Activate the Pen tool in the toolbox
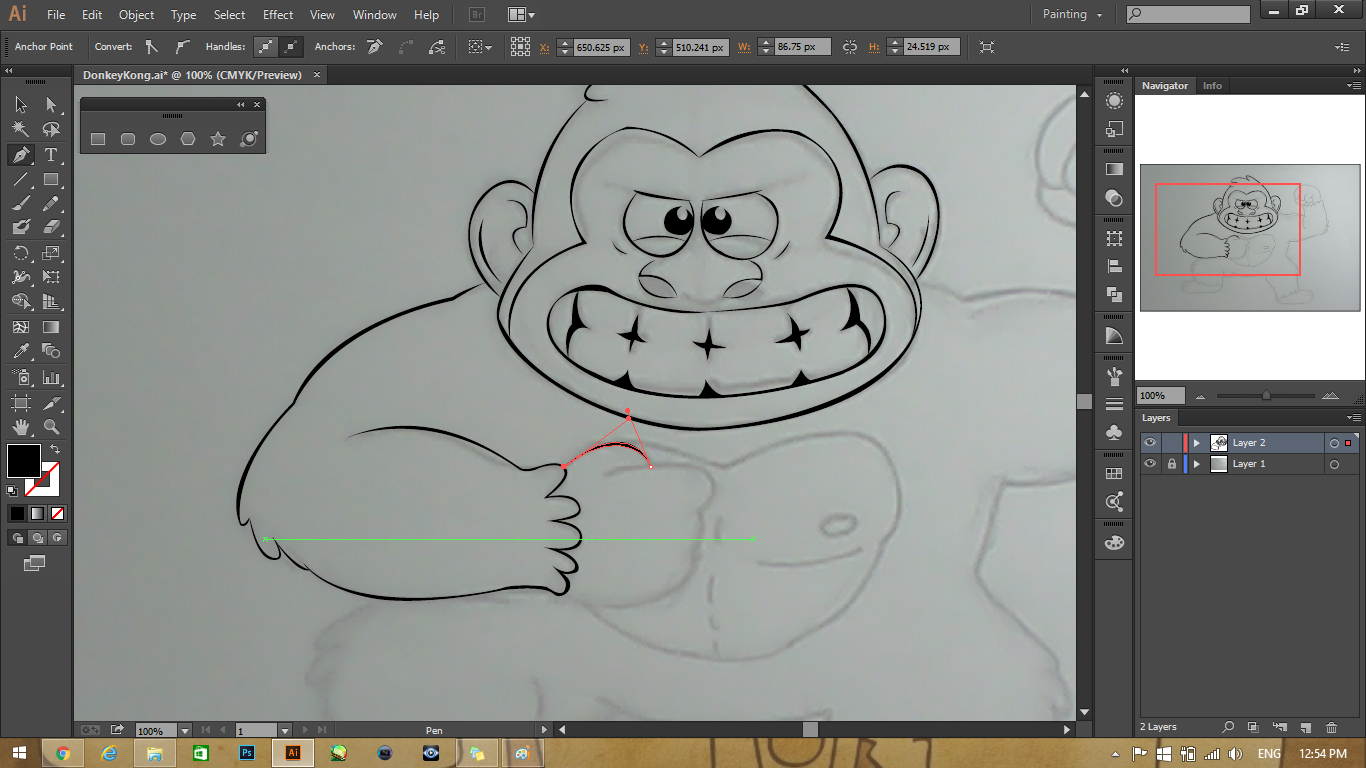Viewport: 1366px width, 768px height. [21, 155]
